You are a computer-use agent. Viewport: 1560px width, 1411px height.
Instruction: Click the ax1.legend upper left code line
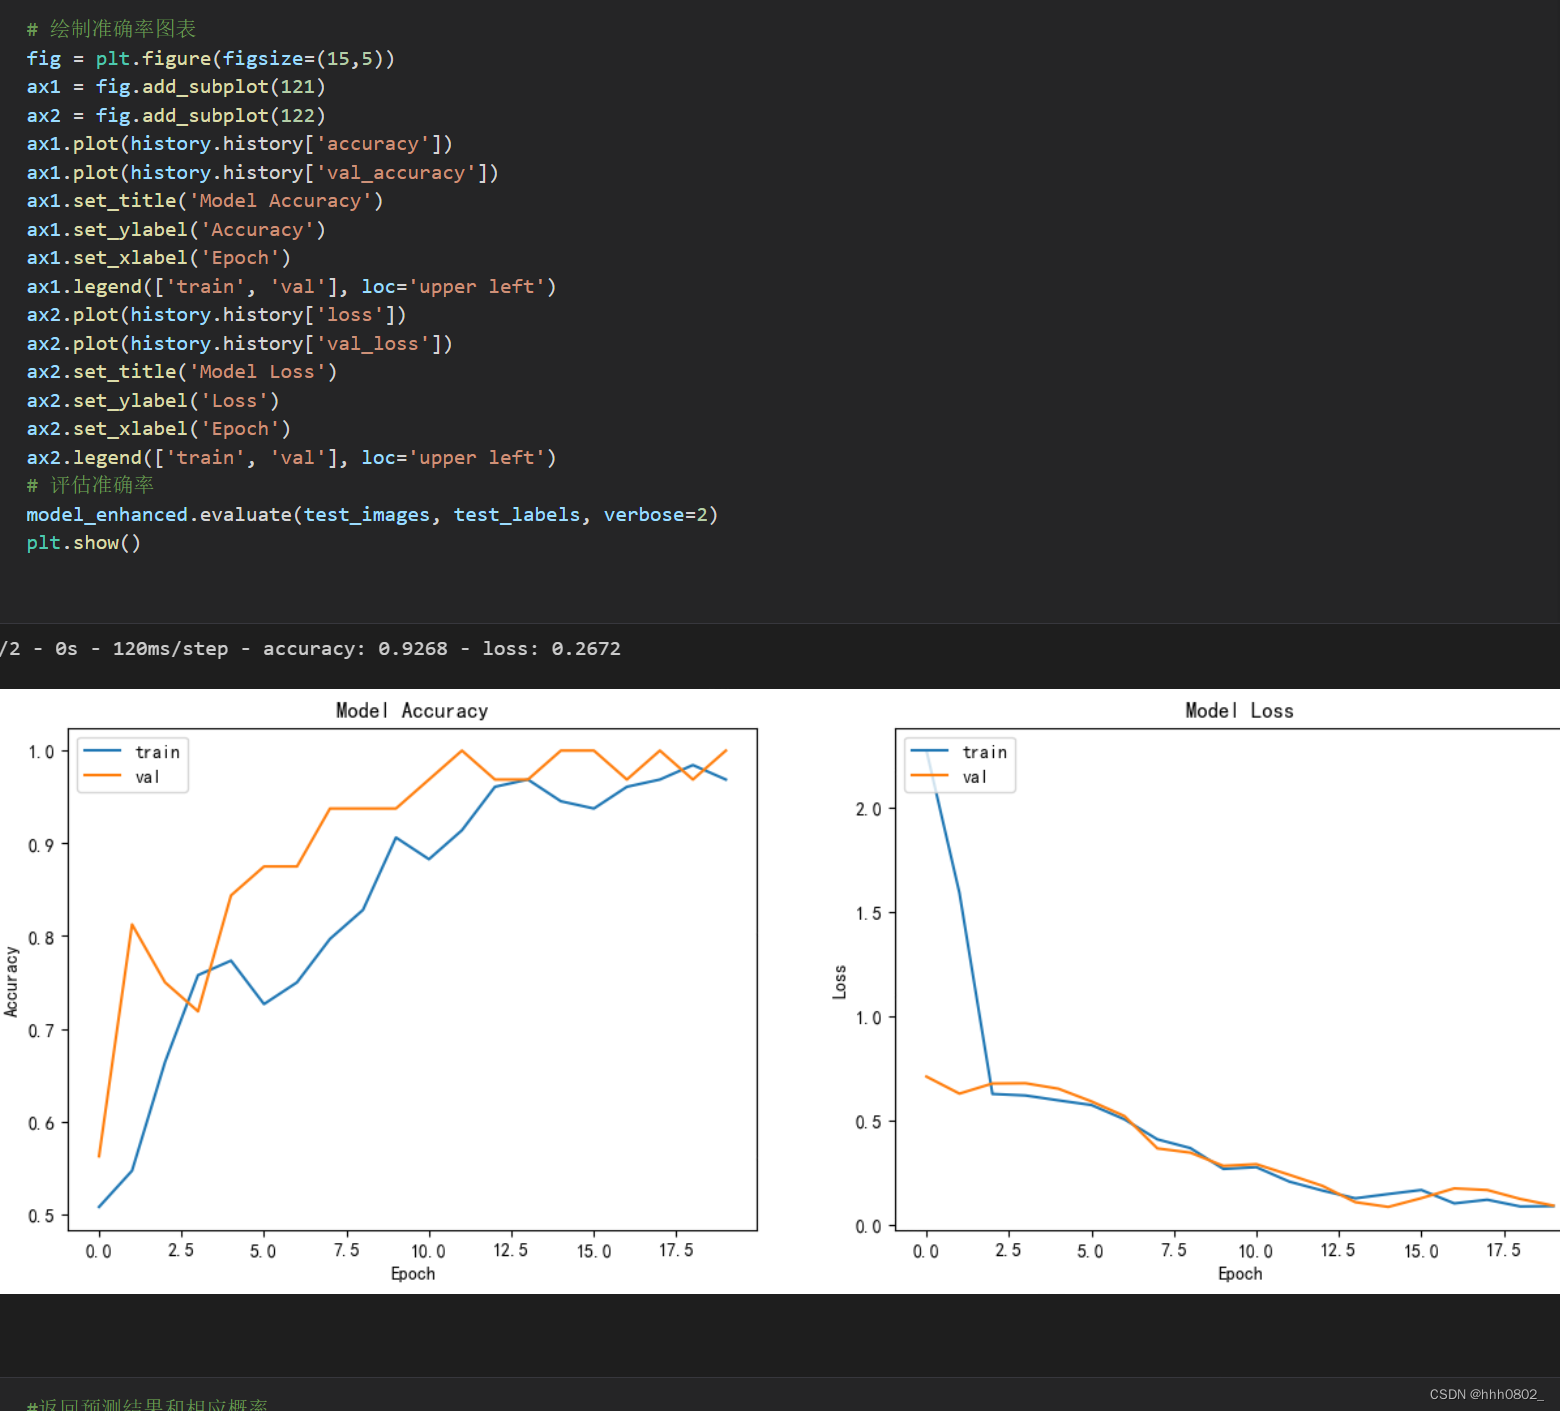tap(291, 287)
